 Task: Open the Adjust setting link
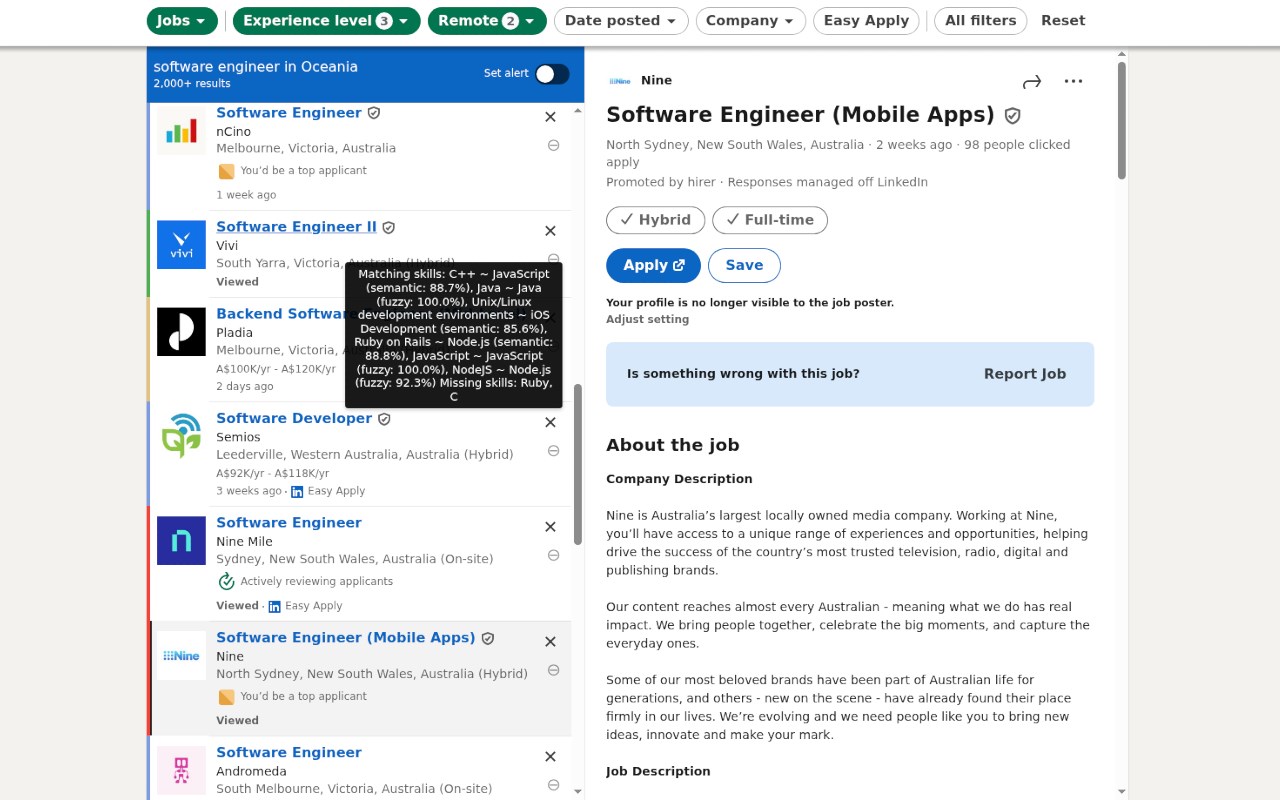pos(647,320)
